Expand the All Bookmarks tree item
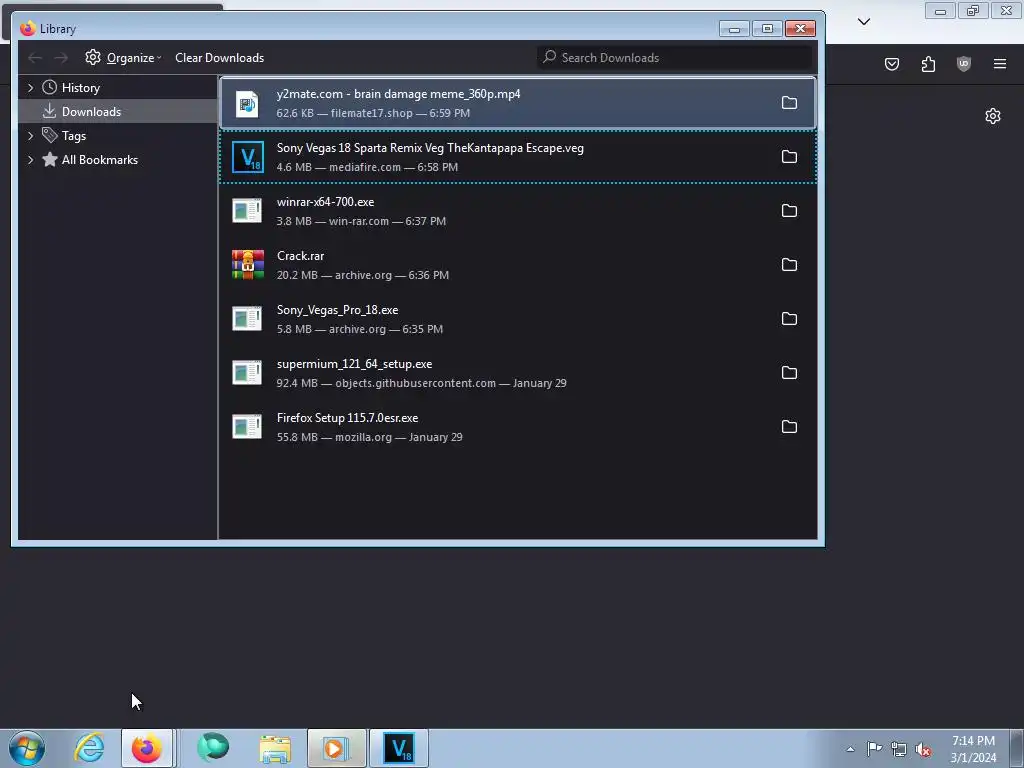 [30, 160]
